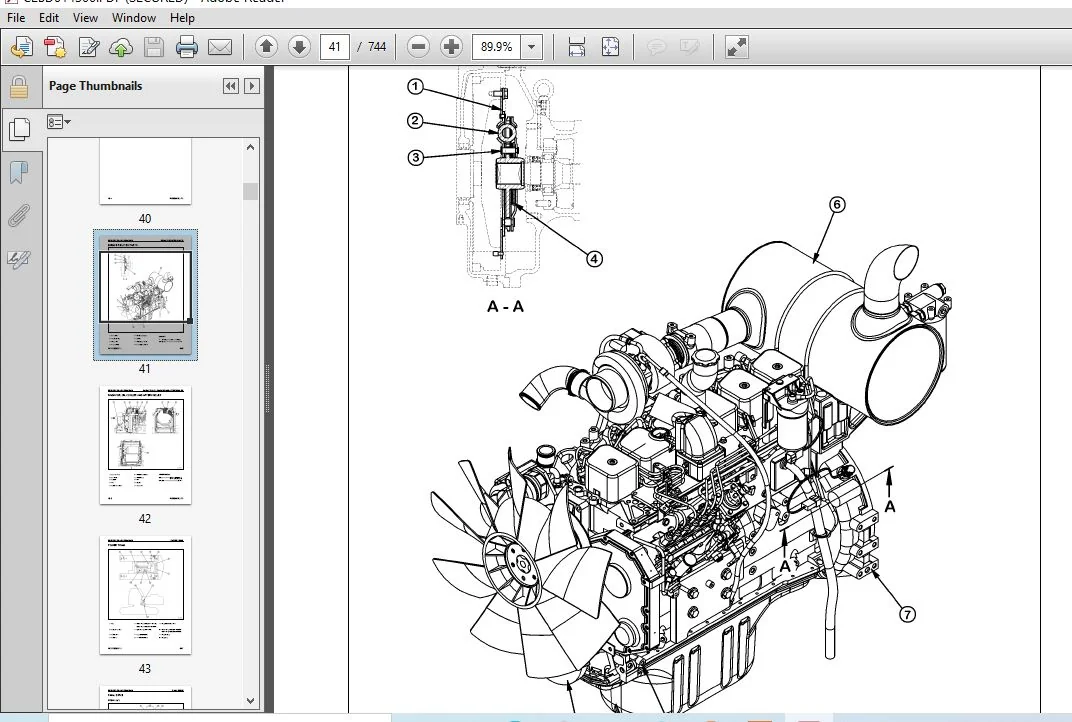The width and height of the screenshot is (1072, 722).
Task: Collapse the panel with double-left arrows
Action: coord(231,86)
